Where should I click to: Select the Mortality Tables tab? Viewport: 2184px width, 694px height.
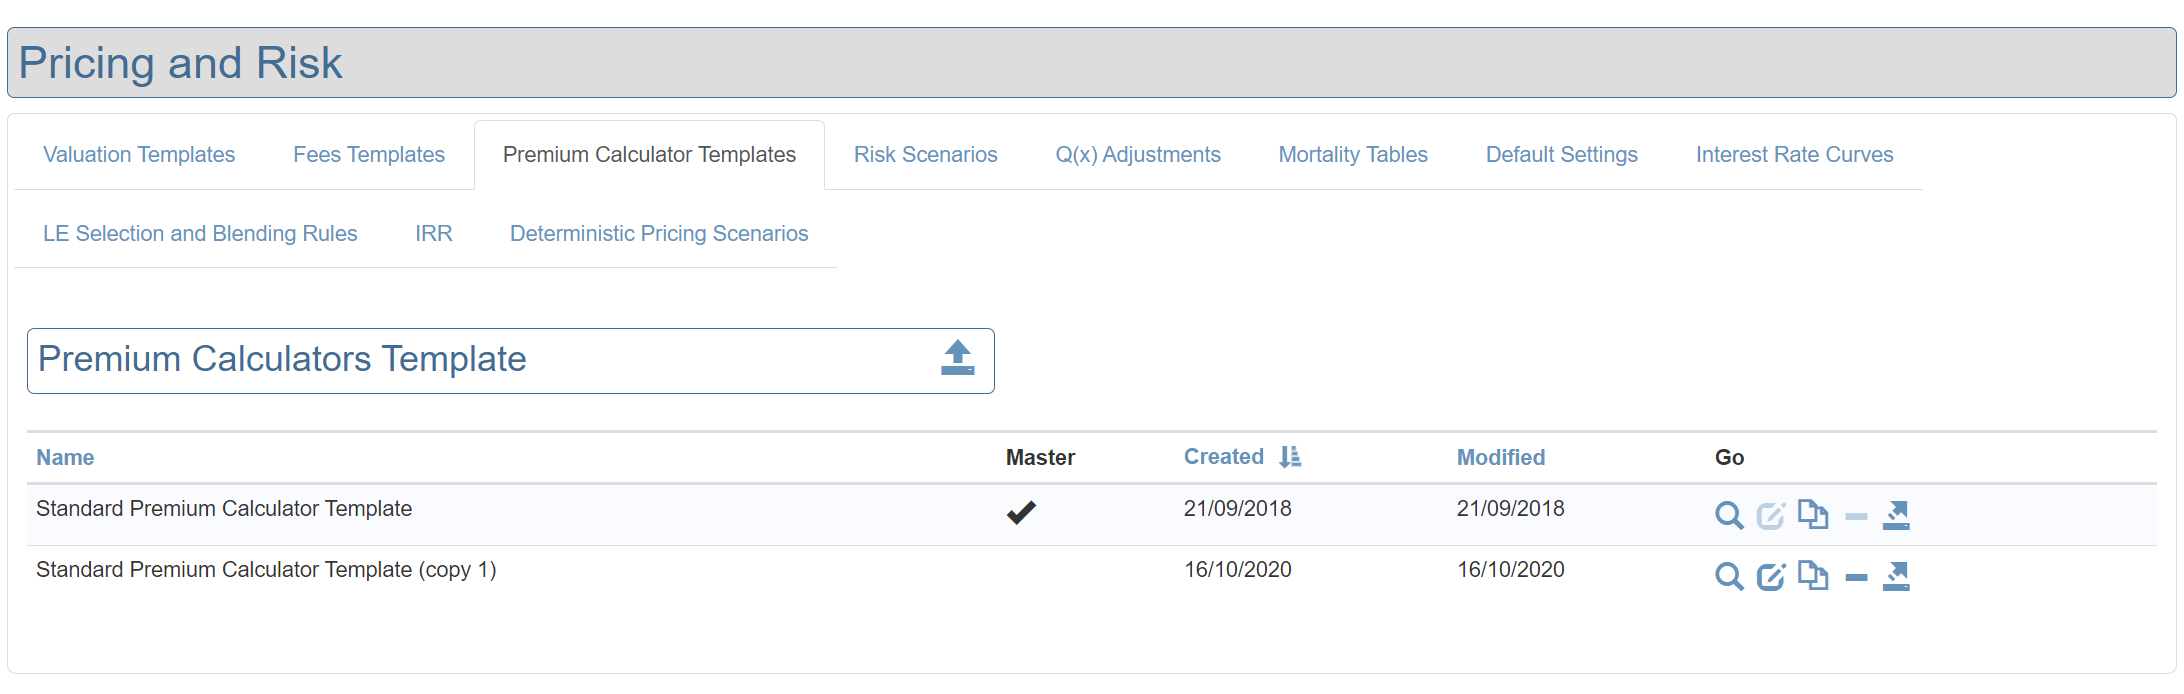(1352, 155)
